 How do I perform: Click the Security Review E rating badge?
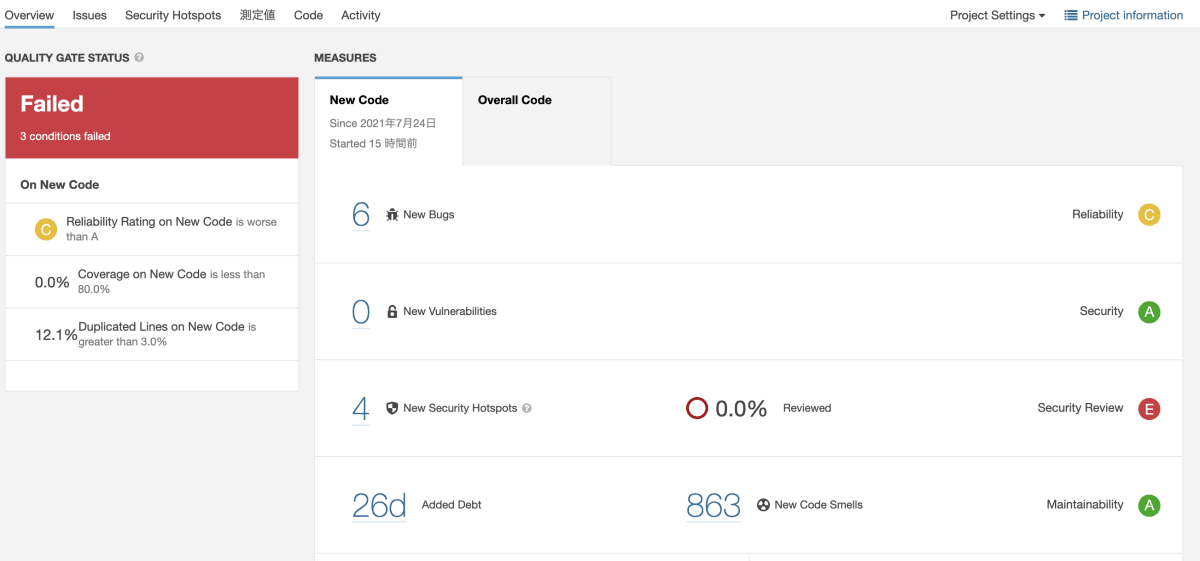click(x=1149, y=408)
